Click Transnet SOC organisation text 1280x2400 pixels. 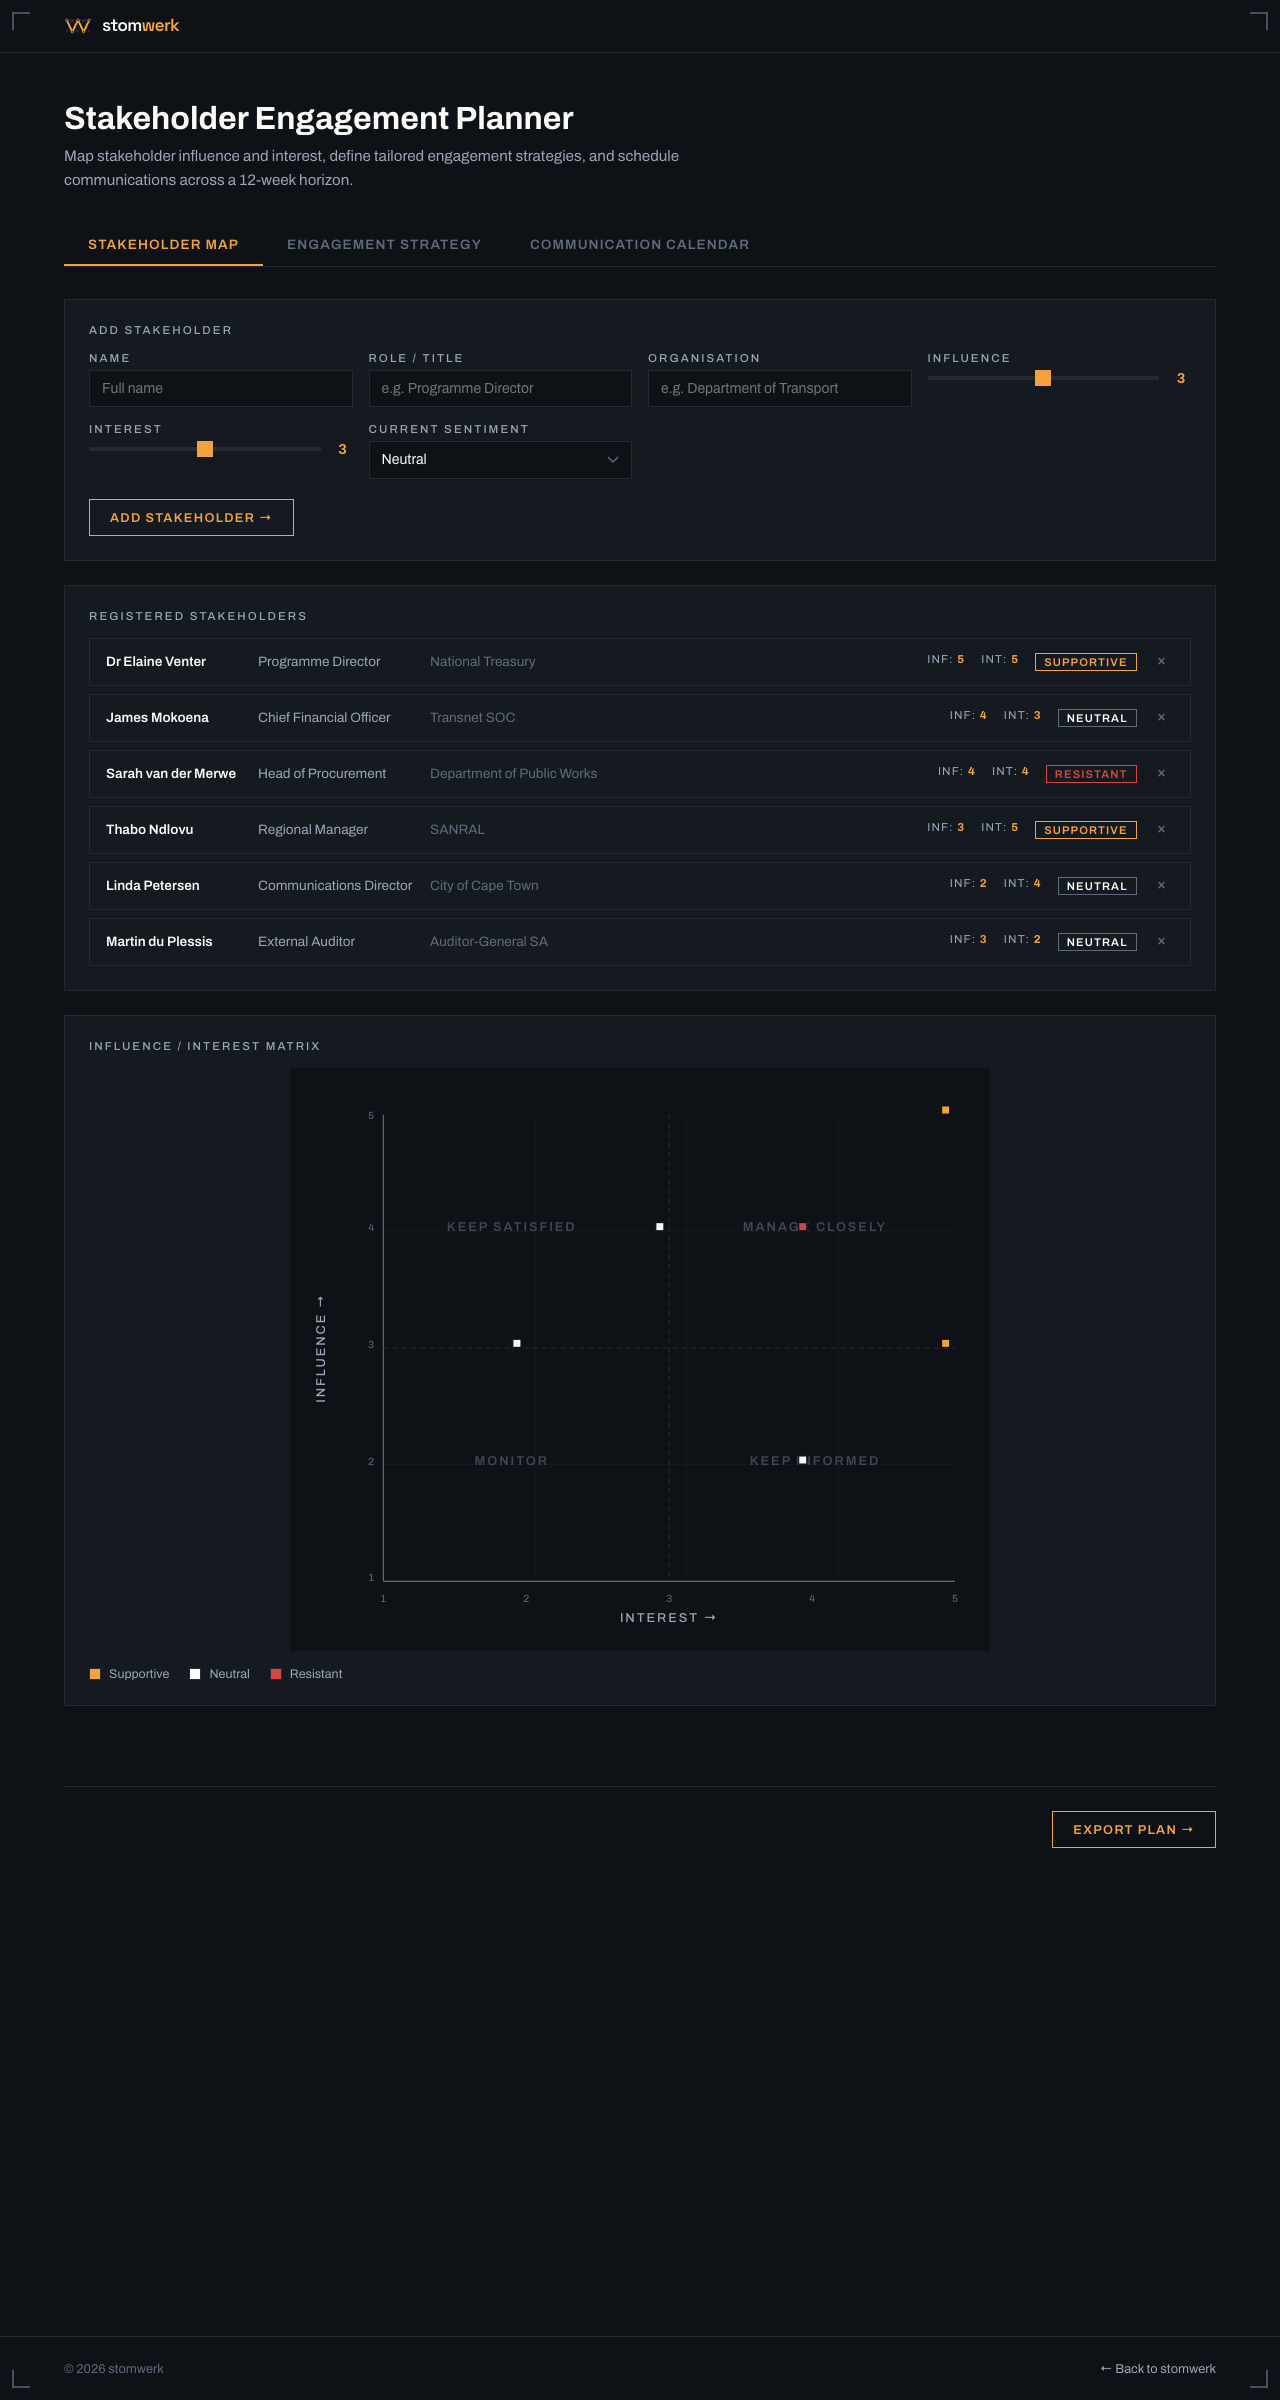[x=473, y=718]
